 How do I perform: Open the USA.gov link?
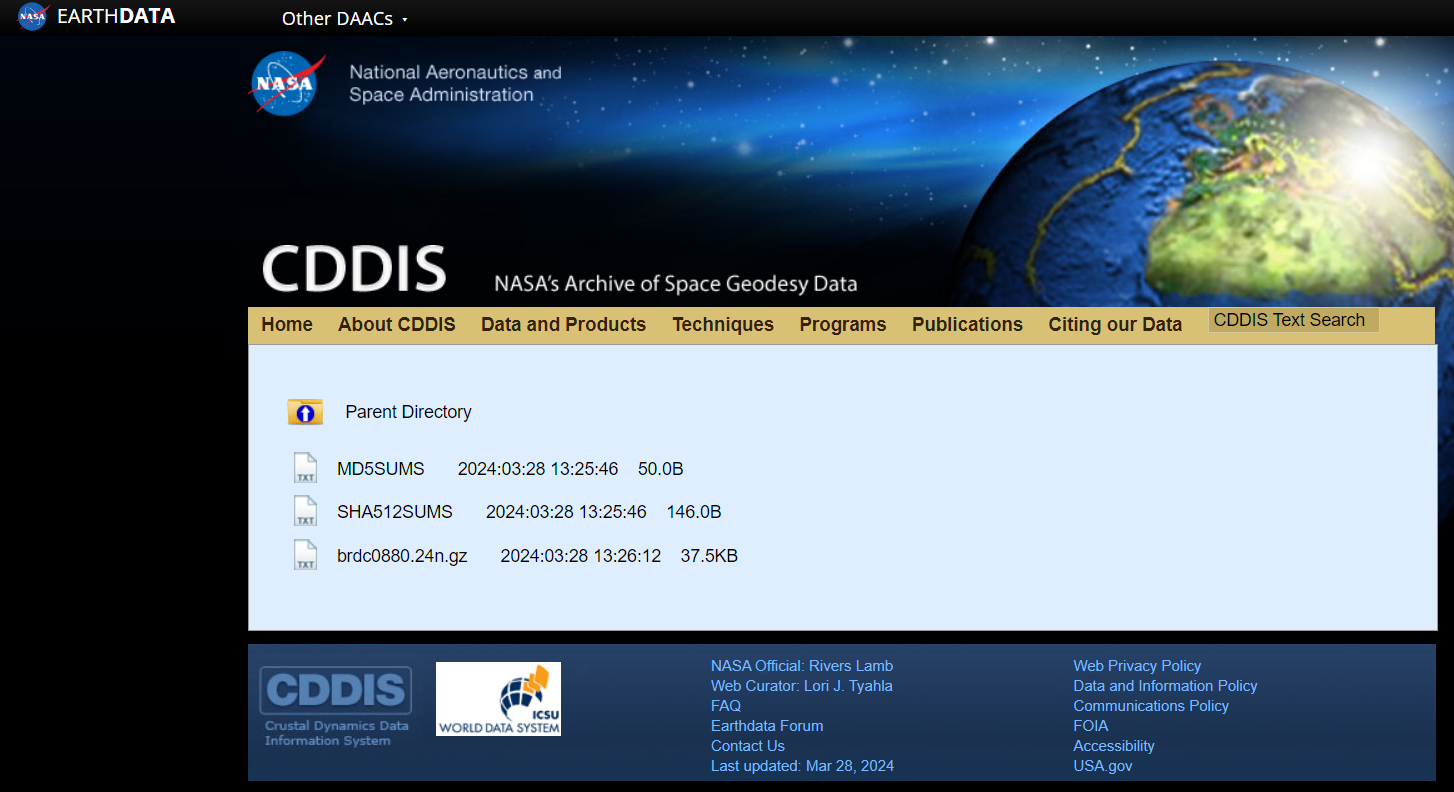tap(1103, 766)
